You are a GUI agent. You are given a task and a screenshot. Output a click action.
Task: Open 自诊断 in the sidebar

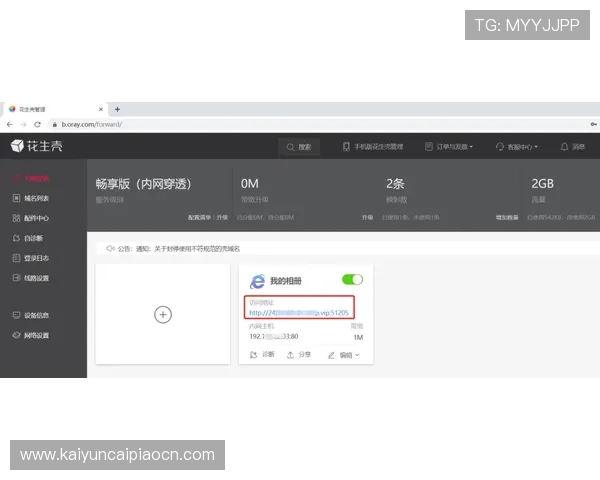(x=28, y=238)
